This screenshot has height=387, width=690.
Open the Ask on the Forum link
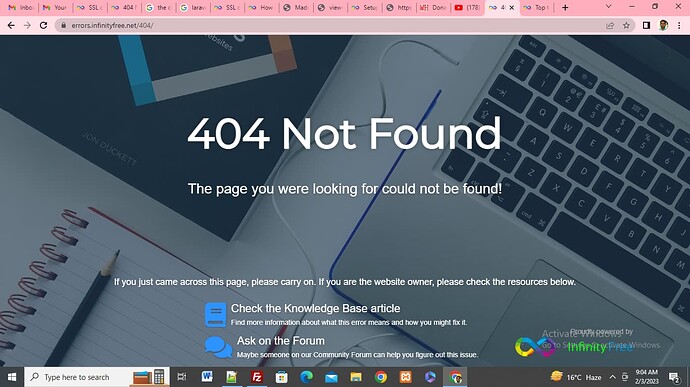[x=281, y=341]
